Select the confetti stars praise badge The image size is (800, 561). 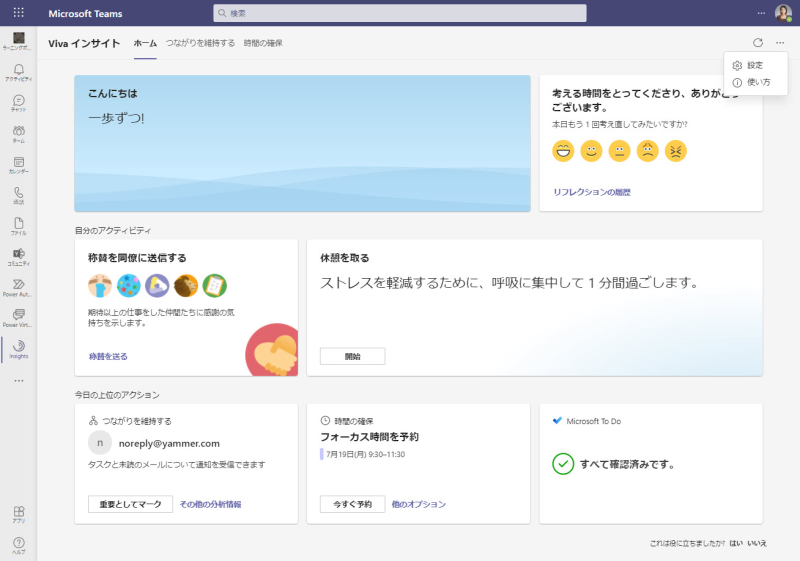click(129, 286)
